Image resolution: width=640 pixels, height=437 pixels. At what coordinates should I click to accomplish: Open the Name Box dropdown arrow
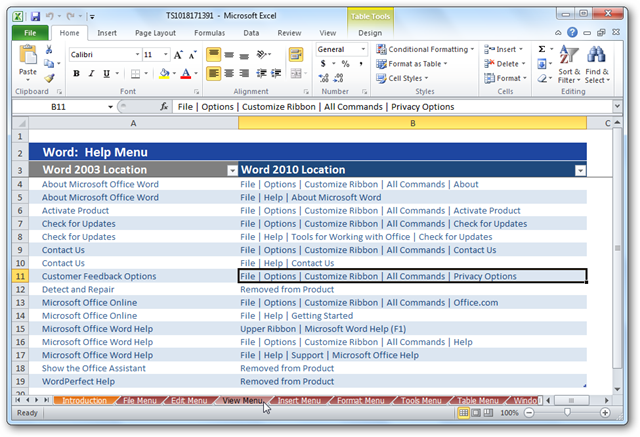[x=110, y=107]
